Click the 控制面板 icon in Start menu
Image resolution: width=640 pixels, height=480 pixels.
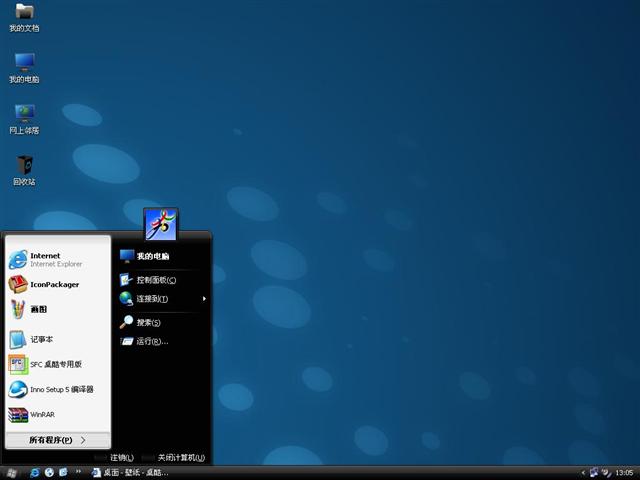coord(126,280)
